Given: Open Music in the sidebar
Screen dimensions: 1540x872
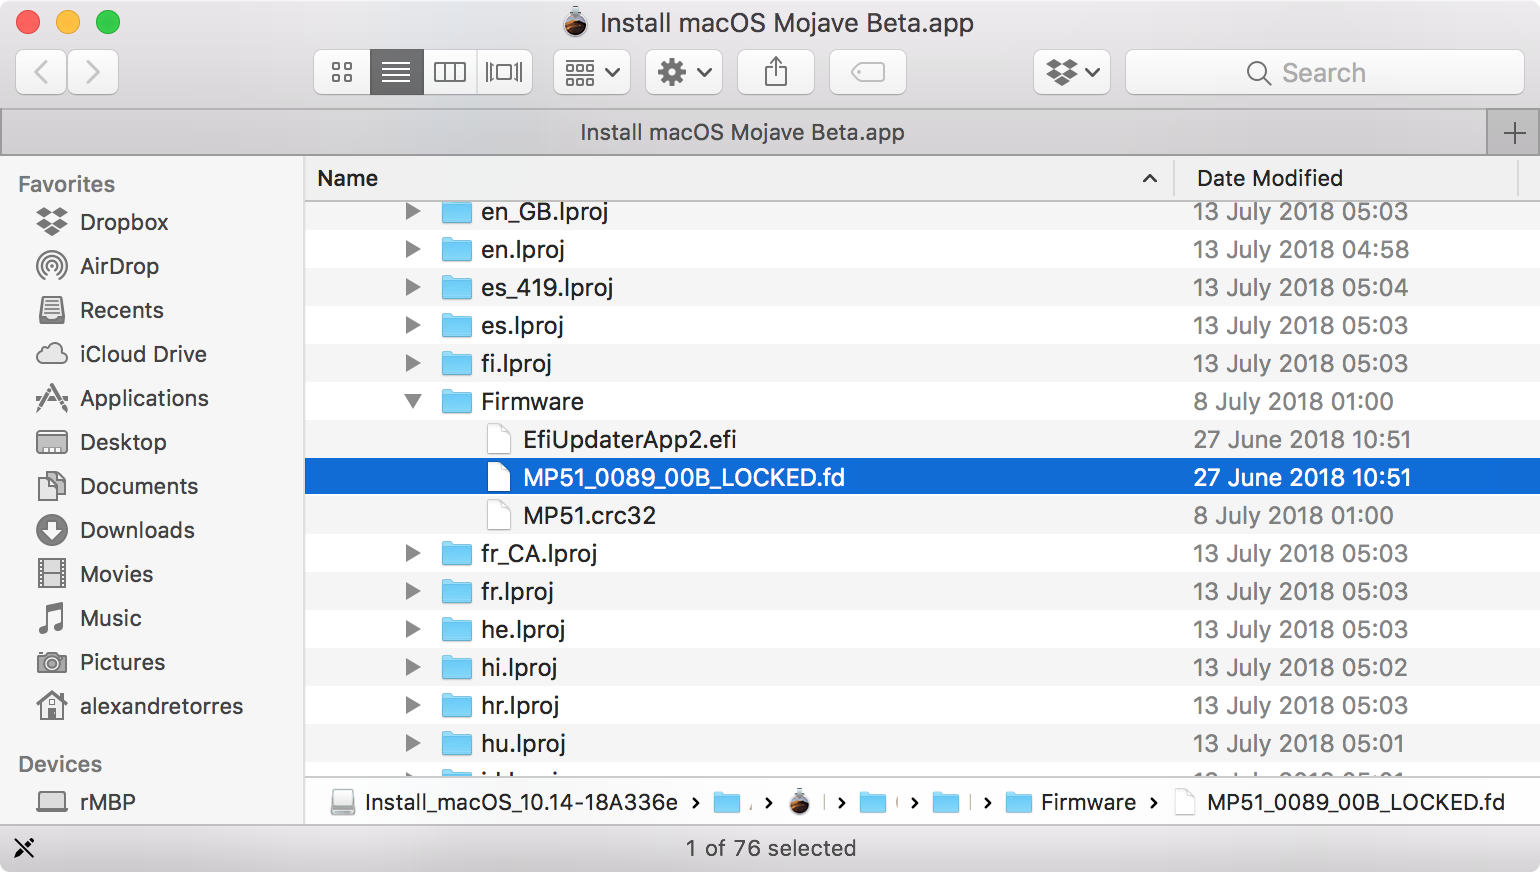Looking at the screenshot, I should point(89,618).
